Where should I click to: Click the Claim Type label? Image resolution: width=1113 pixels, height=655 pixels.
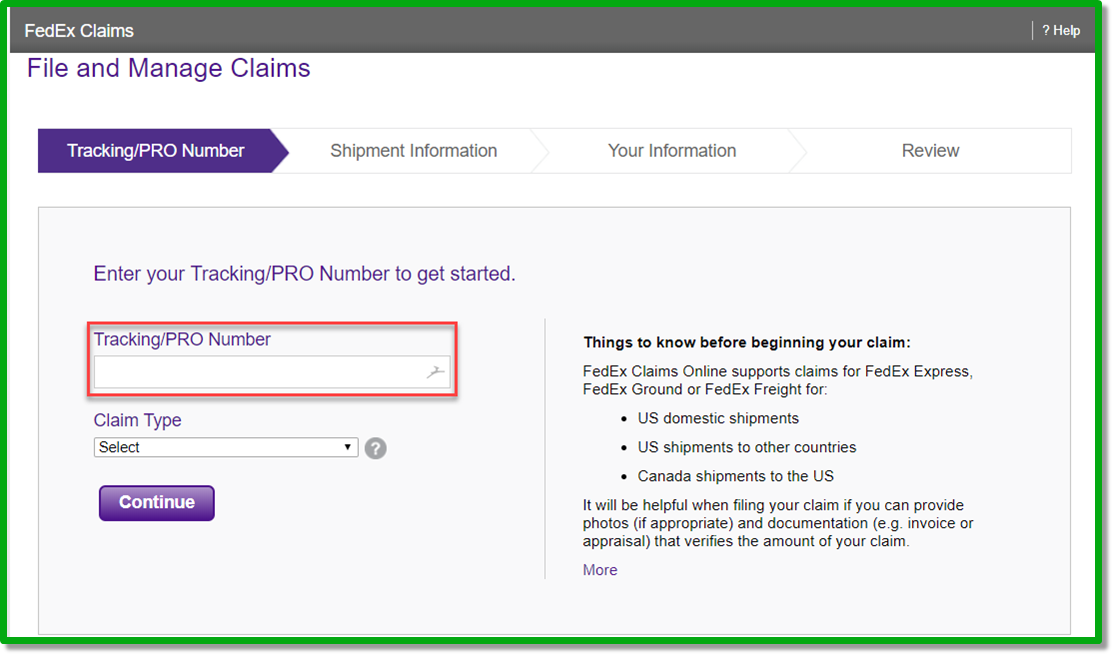(x=138, y=420)
